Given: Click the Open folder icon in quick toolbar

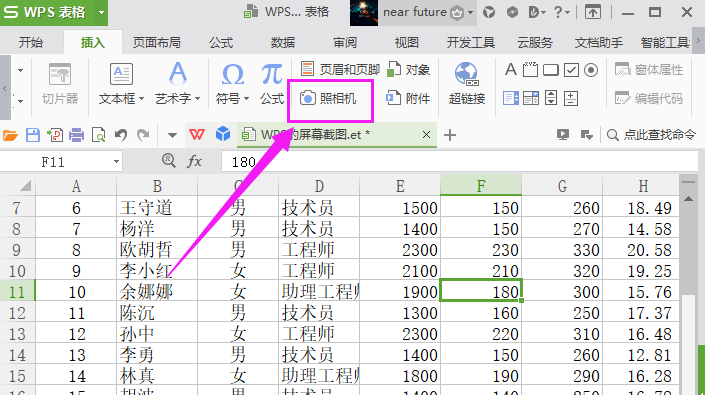Looking at the screenshot, I should 10,135.
